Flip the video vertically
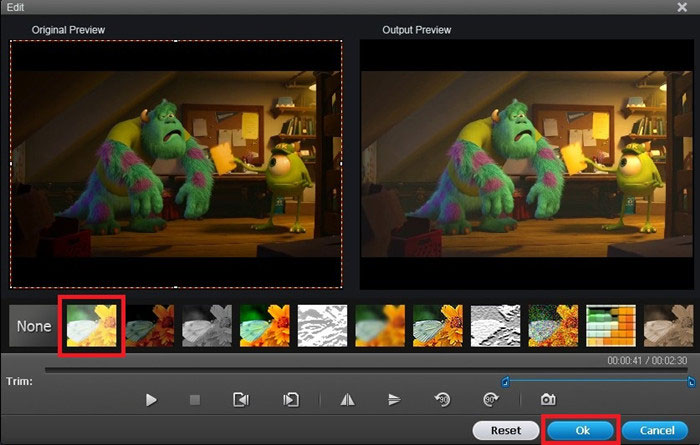This screenshot has width=700, height=445. [394, 399]
